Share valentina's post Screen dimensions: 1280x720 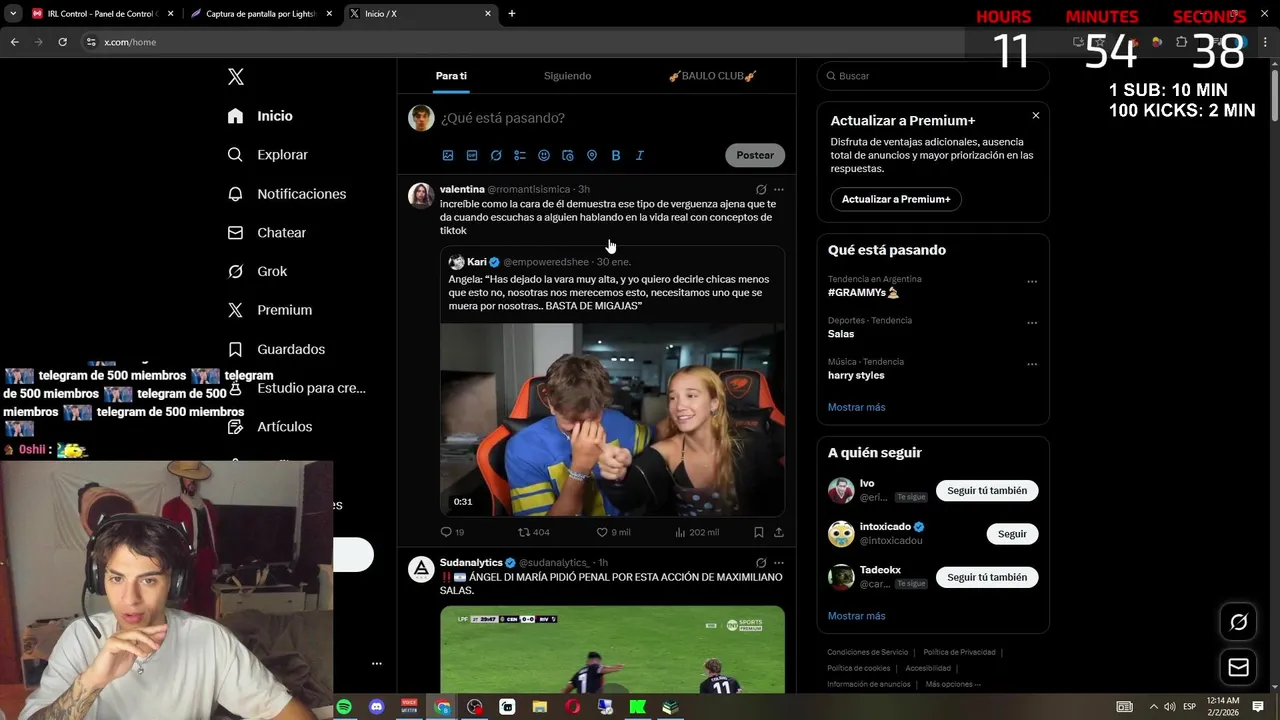(x=779, y=532)
